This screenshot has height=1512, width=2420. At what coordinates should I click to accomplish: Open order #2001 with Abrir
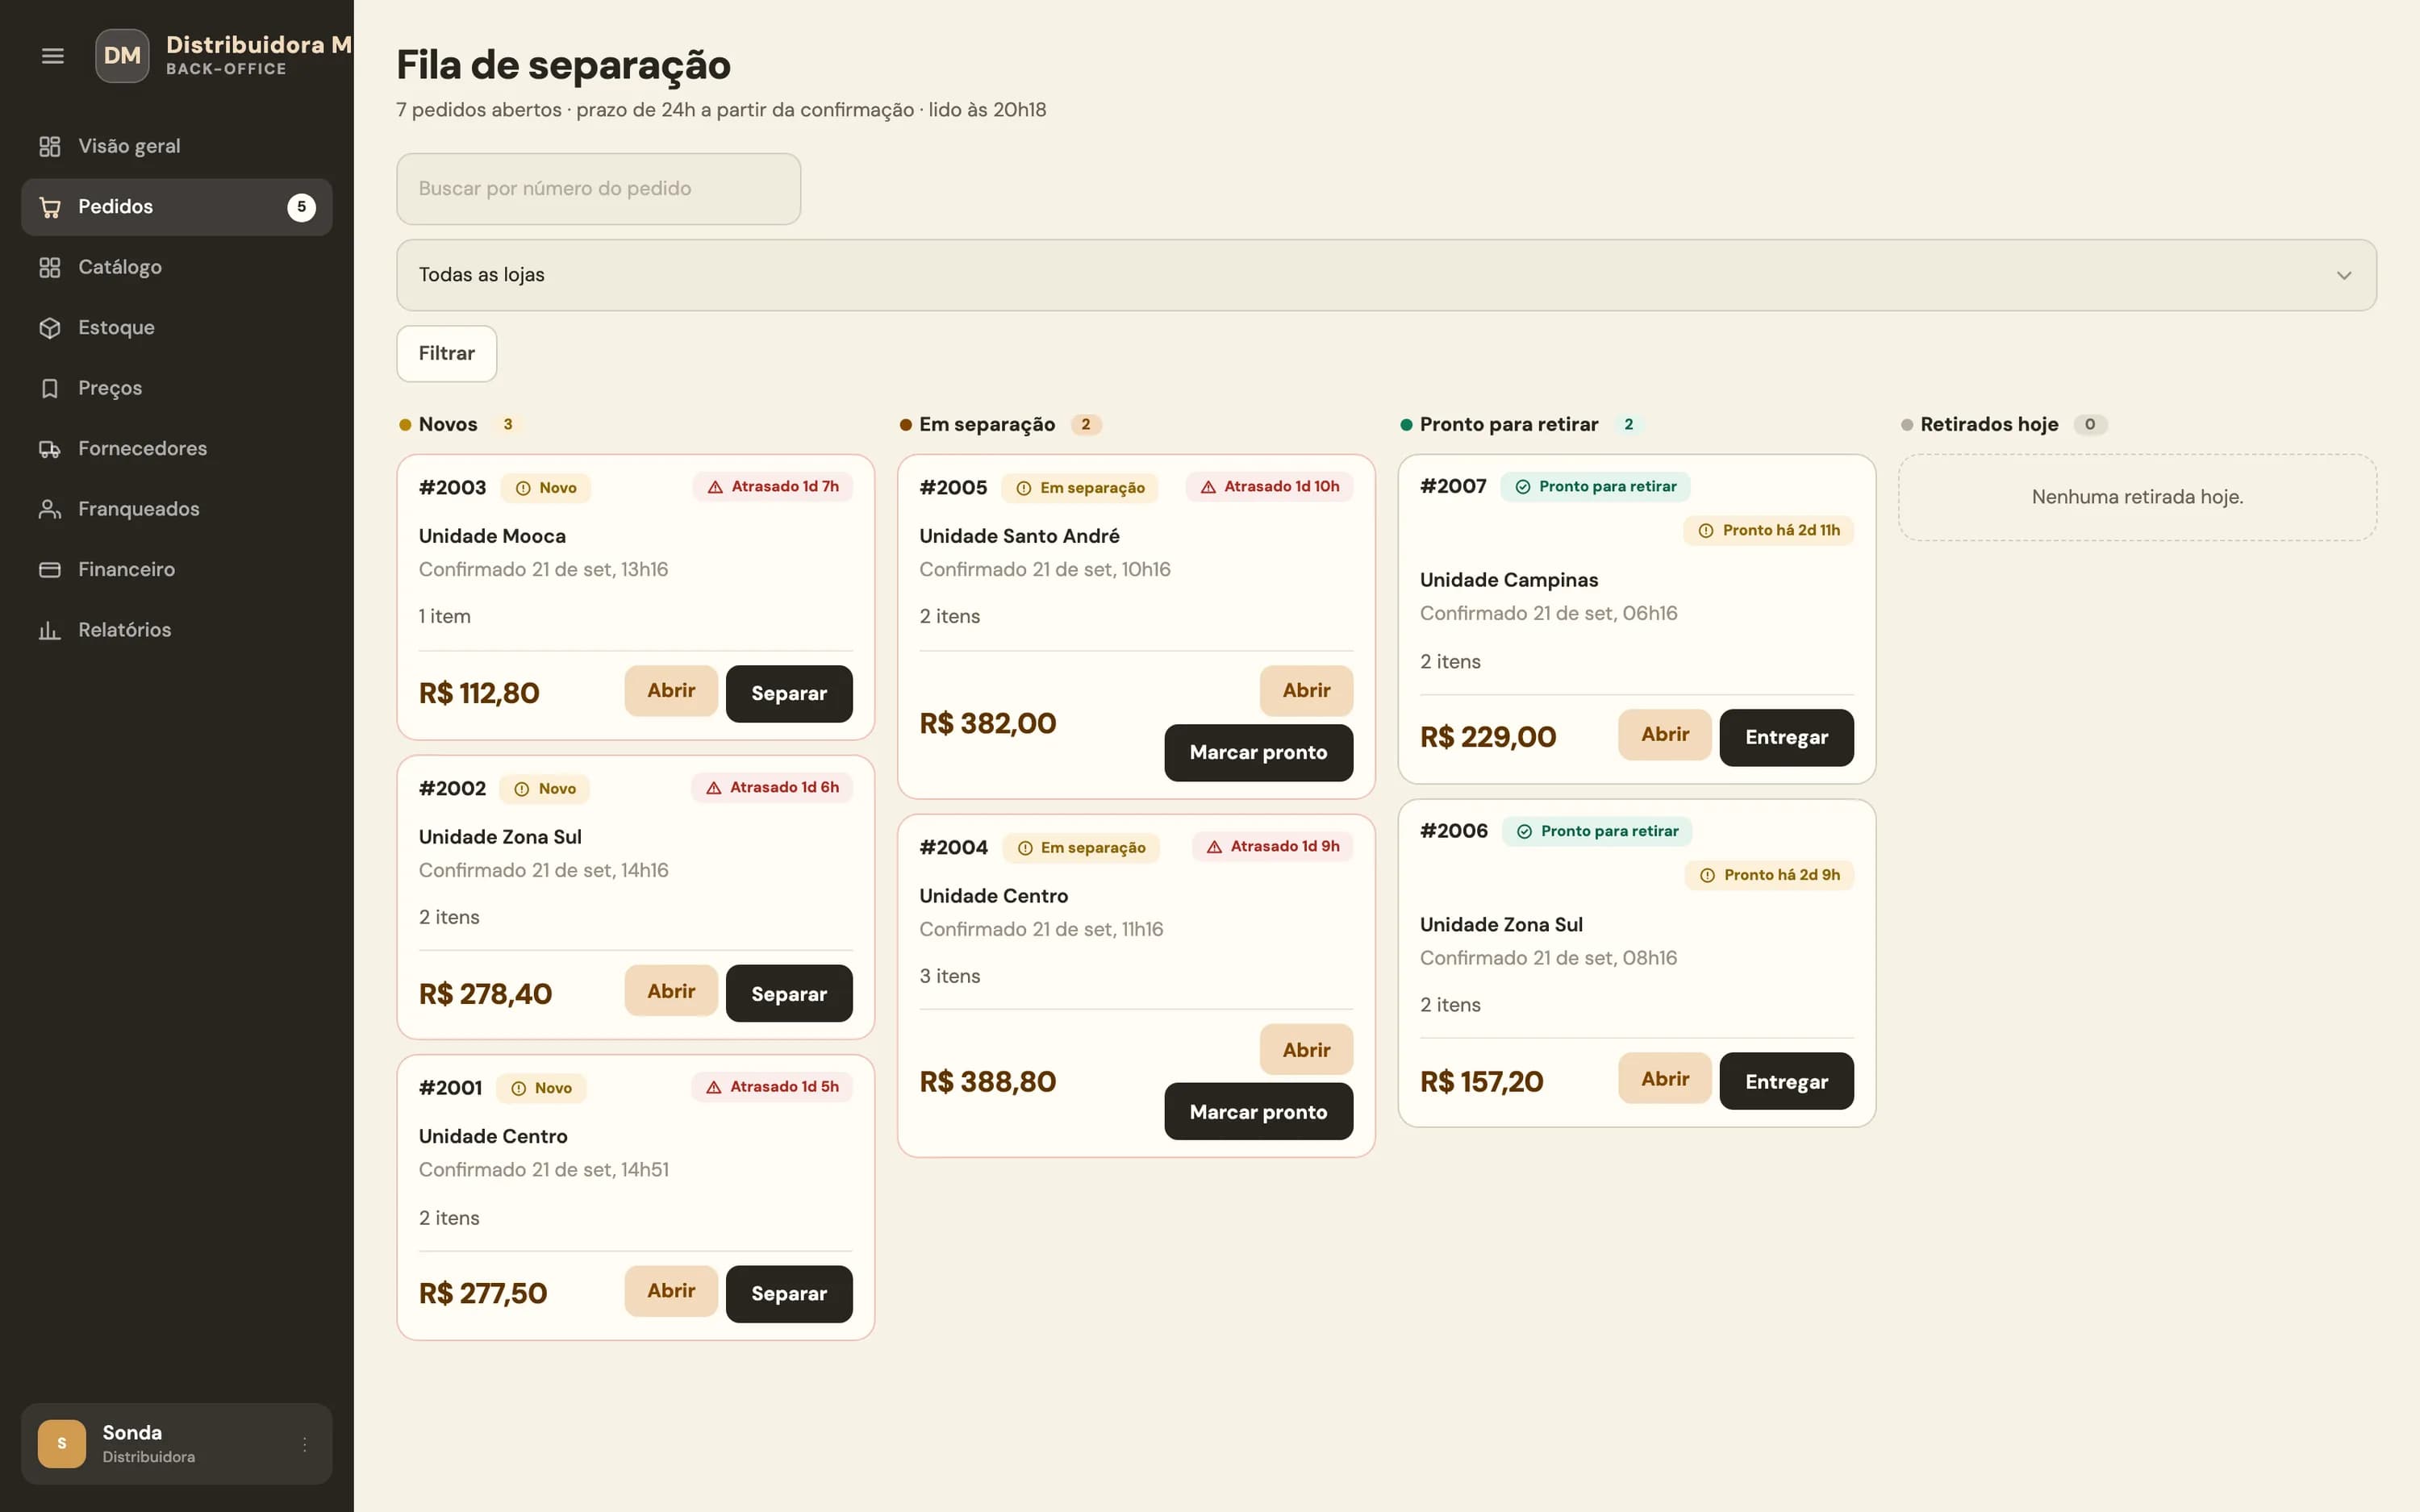671,1291
